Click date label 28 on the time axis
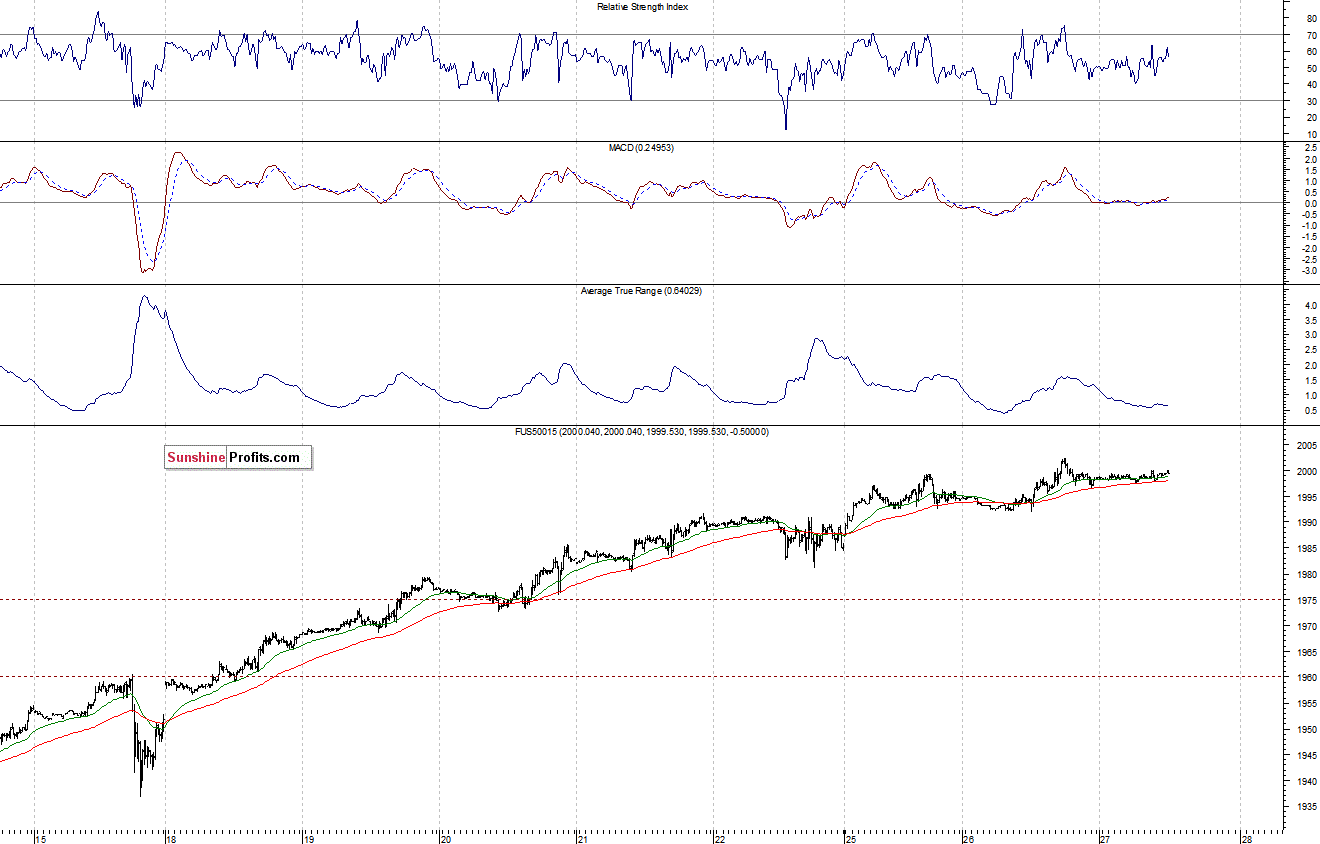This screenshot has width=1320, height=844. pos(1246,838)
